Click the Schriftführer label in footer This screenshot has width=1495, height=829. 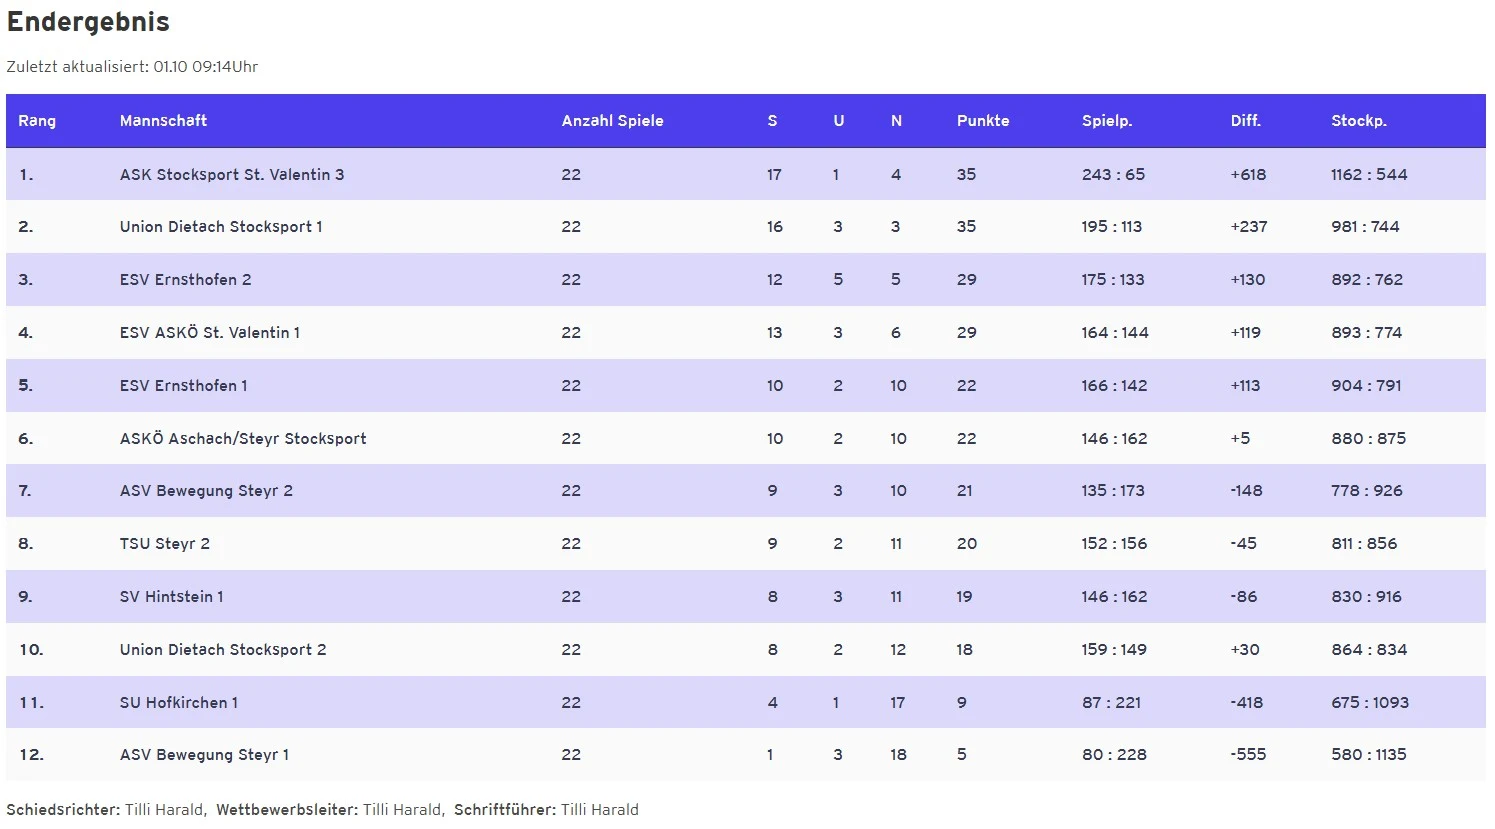(x=505, y=810)
